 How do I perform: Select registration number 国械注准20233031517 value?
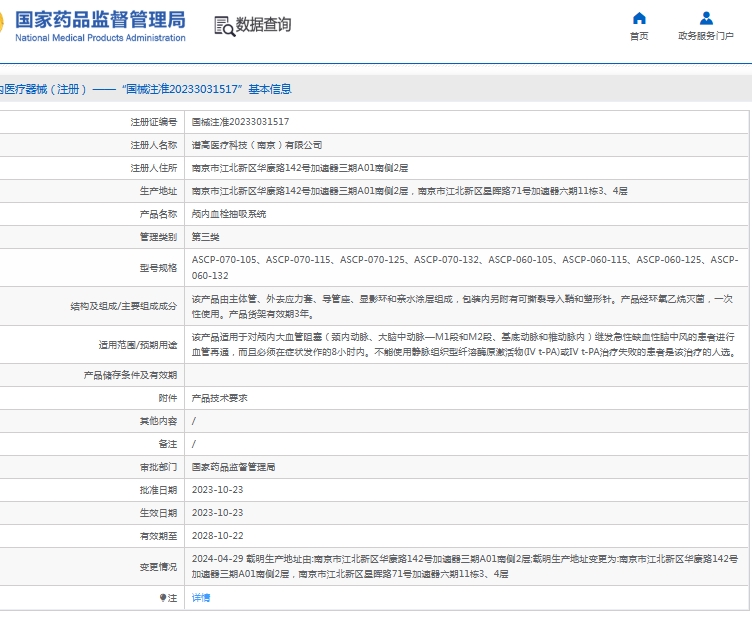(x=240, y=122)
